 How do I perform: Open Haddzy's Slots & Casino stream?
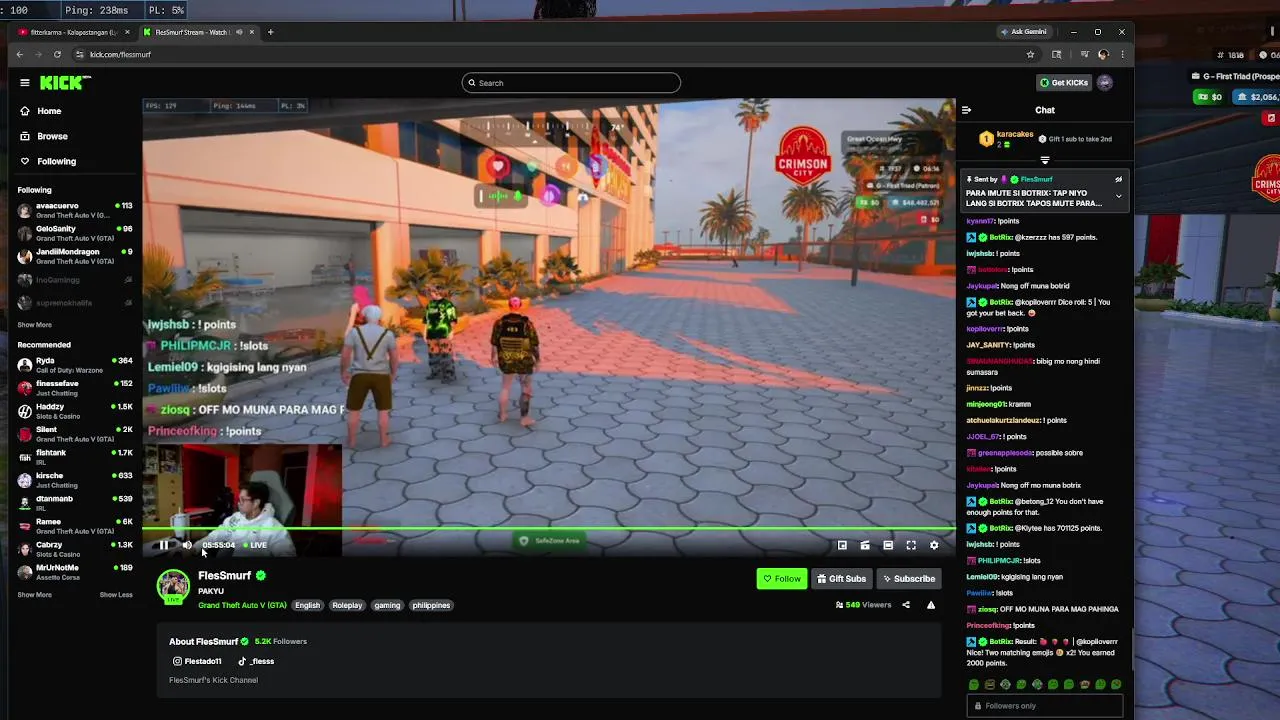click(75, 411)
